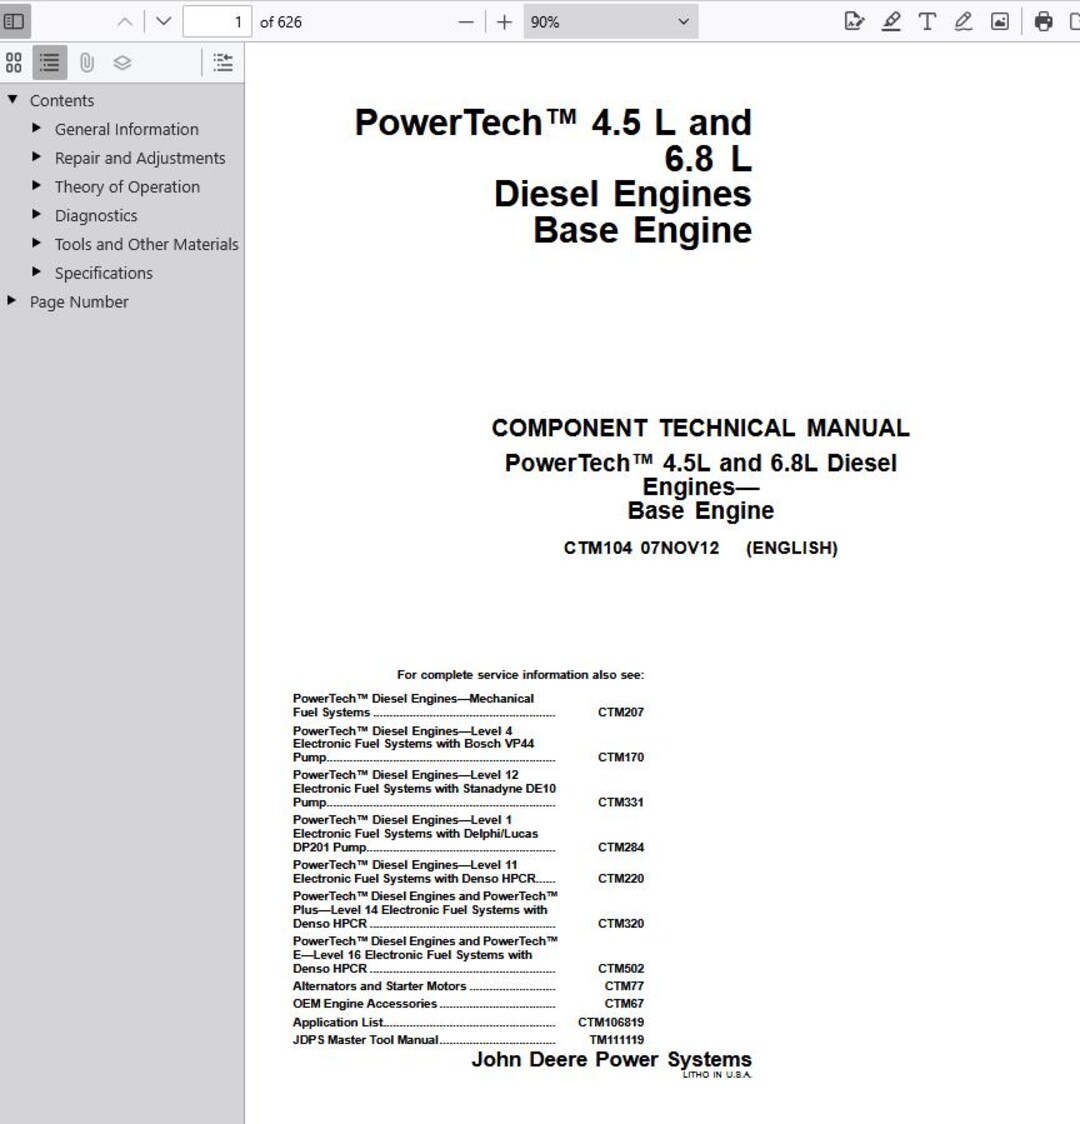
Task: Click the CTM220 reference text
Action: tap(621, 878)
